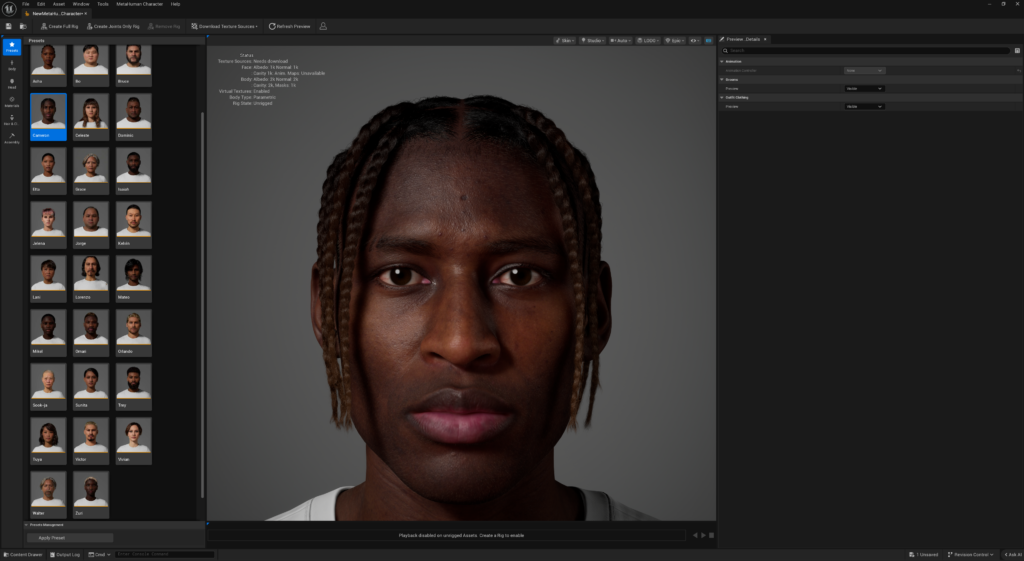
Task: Open the Assembly sidebar section
Action: pos(12,138)
